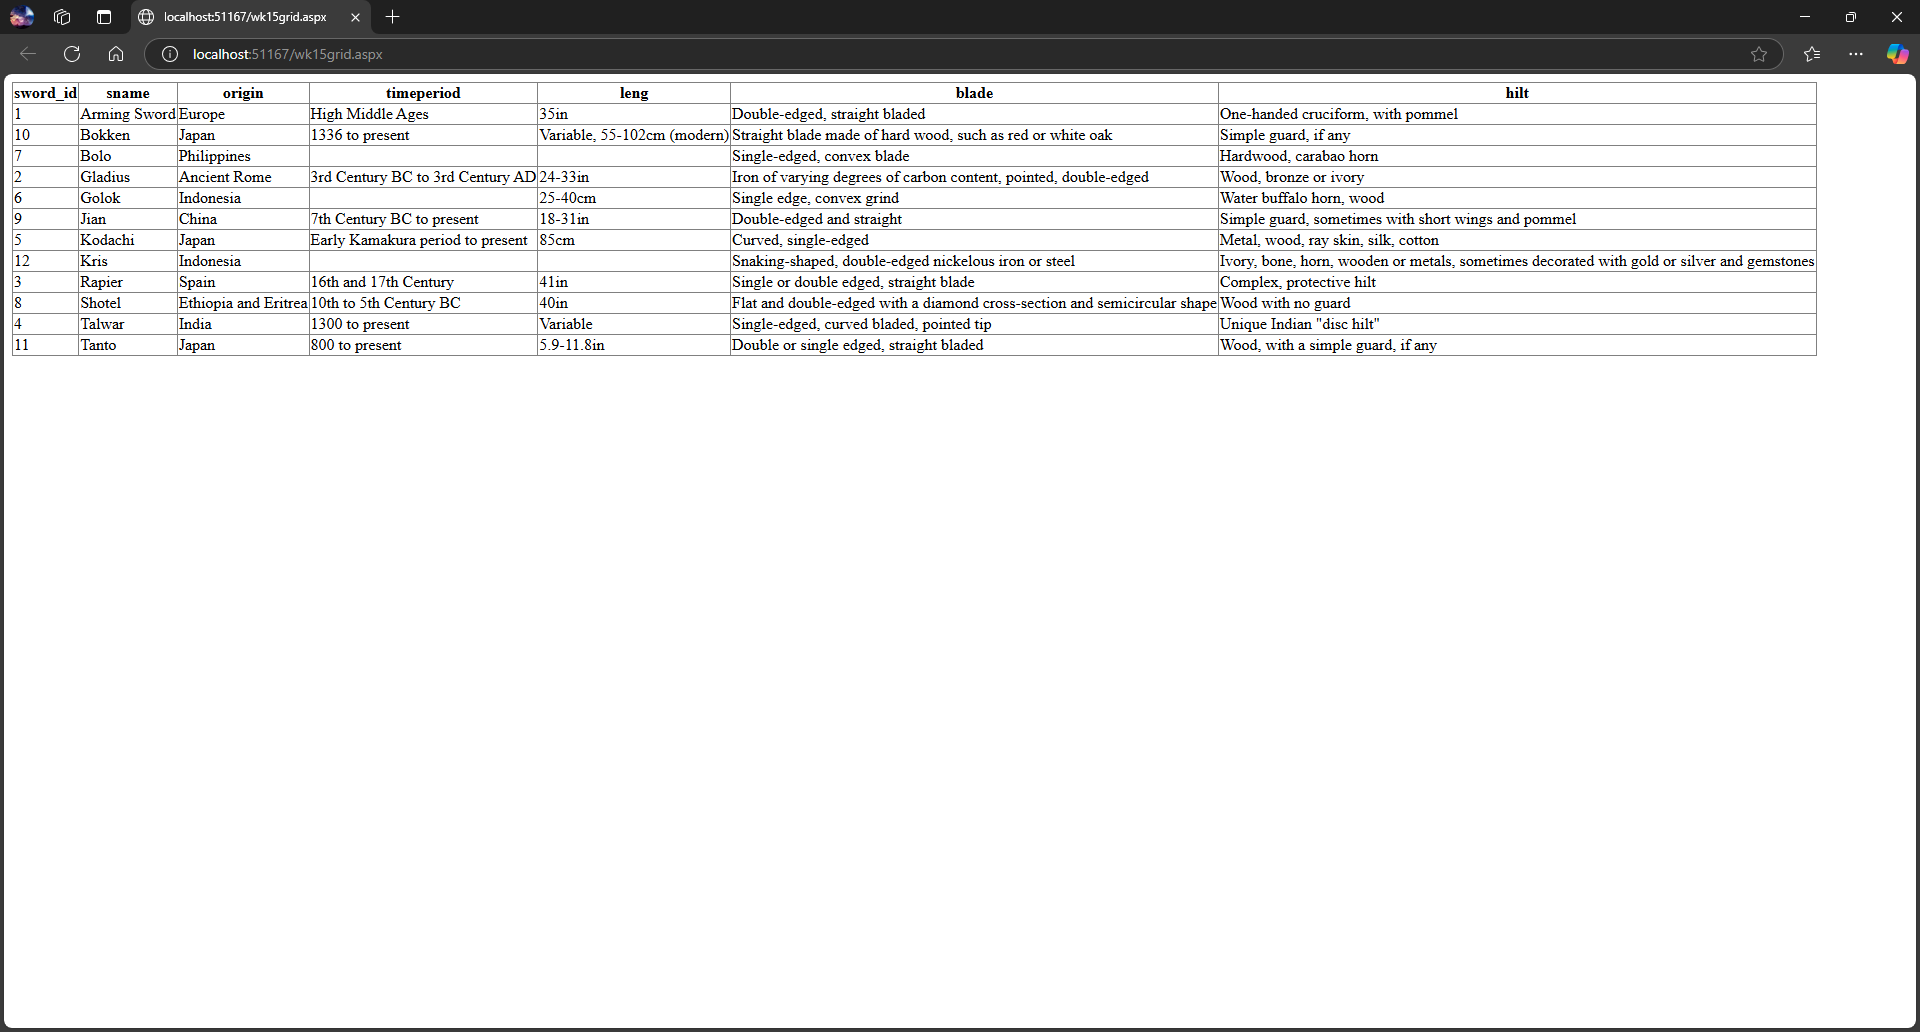Select the Arming Sword name cell
1920x1032 pixels.
[128, 114]
